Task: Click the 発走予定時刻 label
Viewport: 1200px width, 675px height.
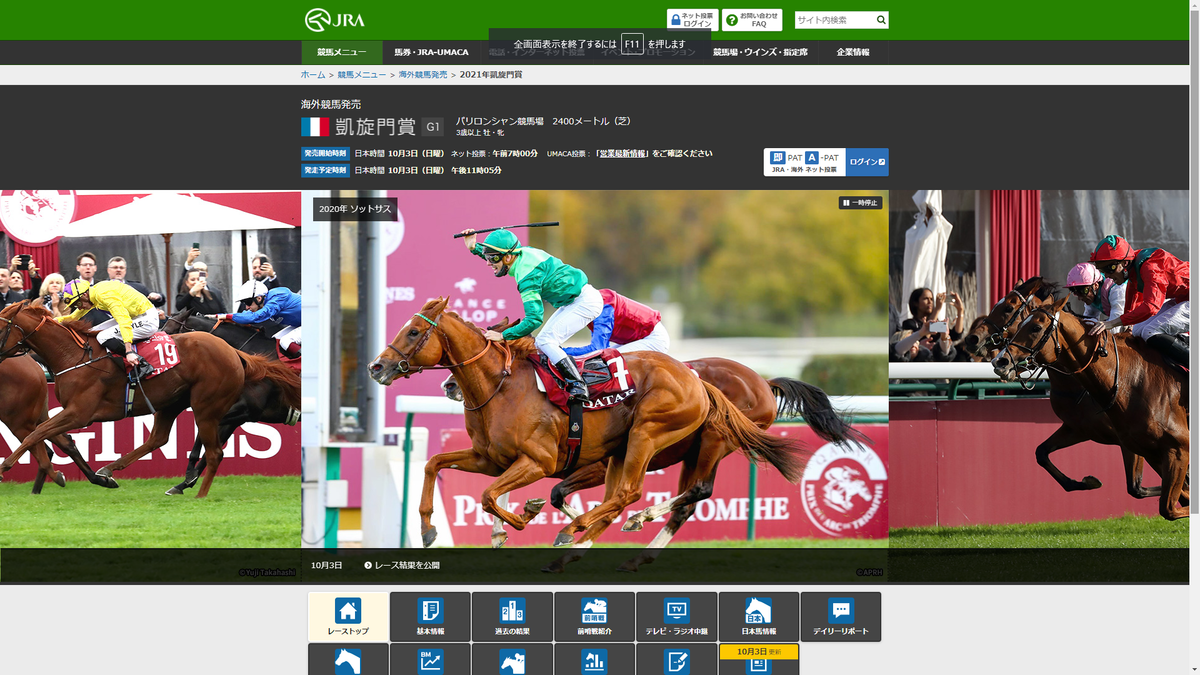Action: tap(326, 171)
